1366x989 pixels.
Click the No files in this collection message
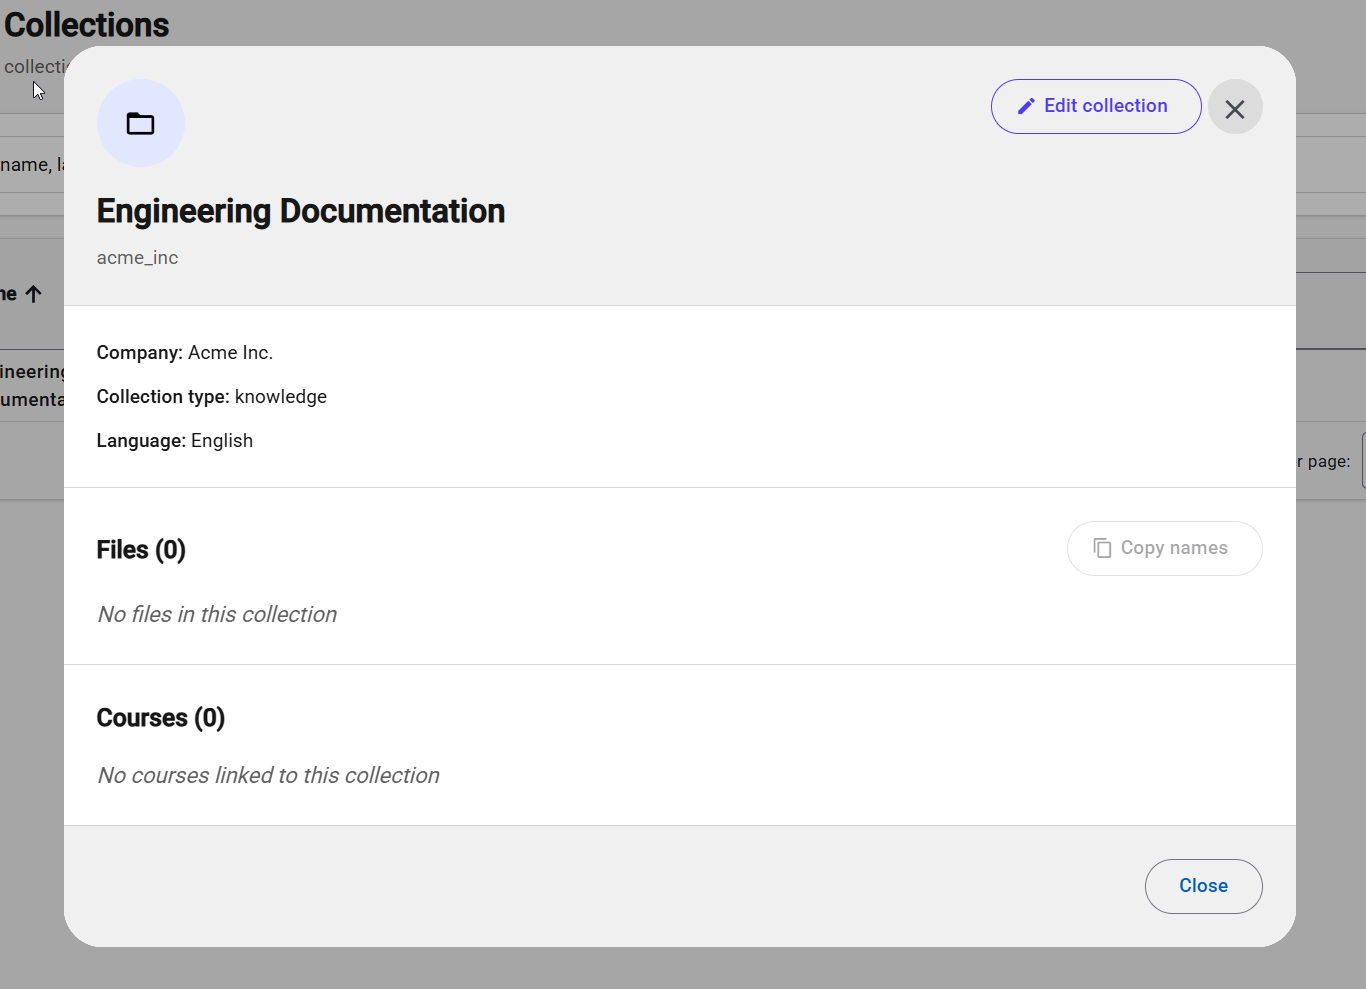[x=217, y=614]
